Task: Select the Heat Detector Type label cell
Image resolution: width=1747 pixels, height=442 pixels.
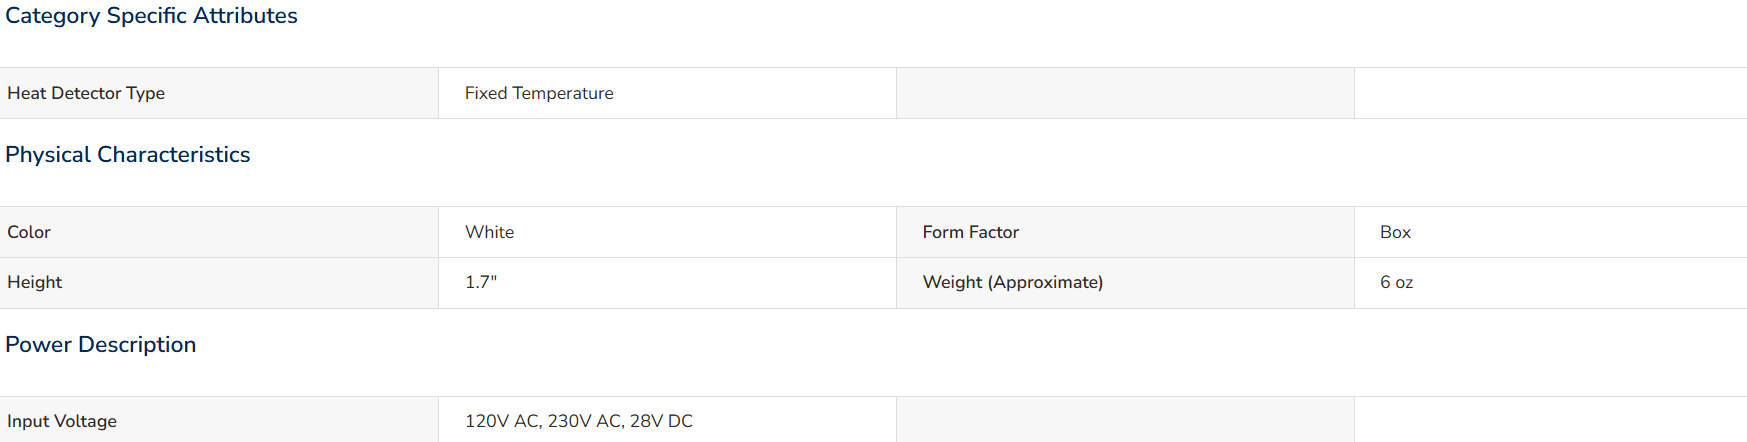Action: pos(219,93)
